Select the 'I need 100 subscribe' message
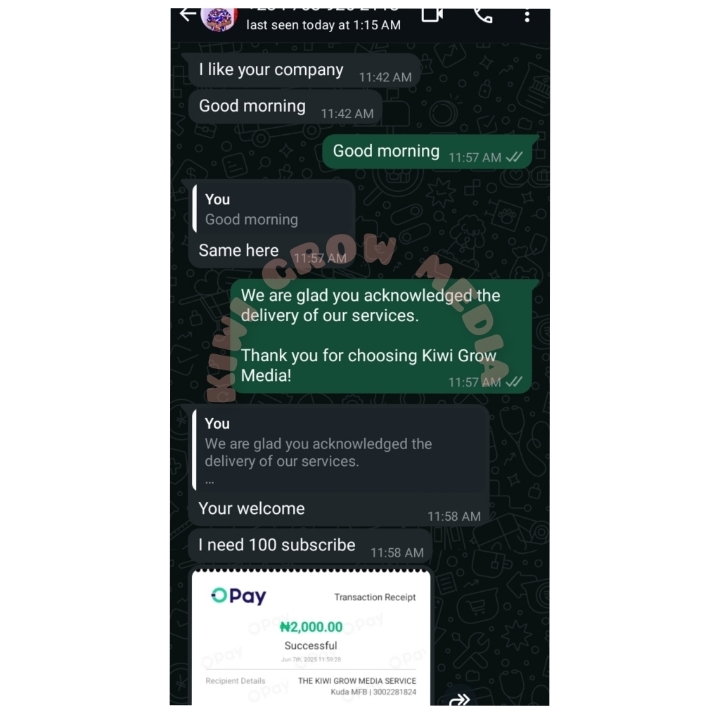 [x=310, y=546]
